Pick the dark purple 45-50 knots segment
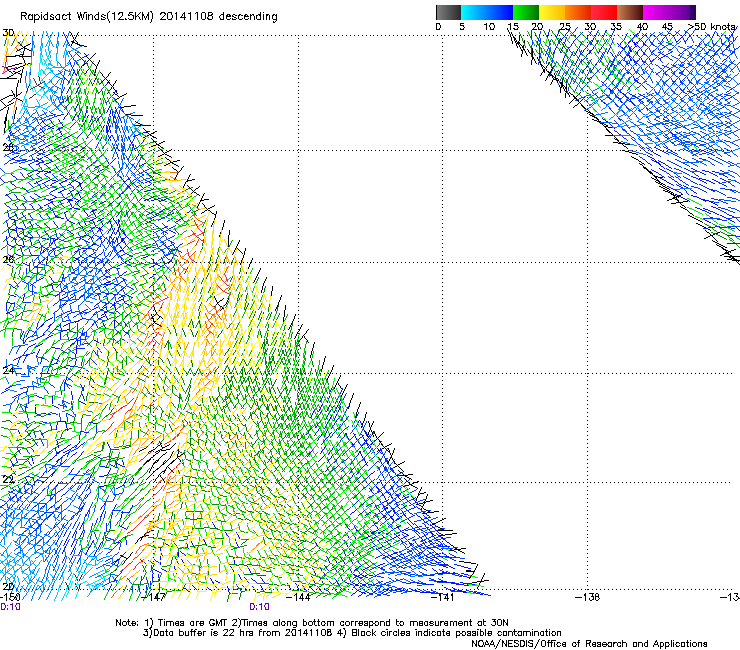 click(682, 12)
